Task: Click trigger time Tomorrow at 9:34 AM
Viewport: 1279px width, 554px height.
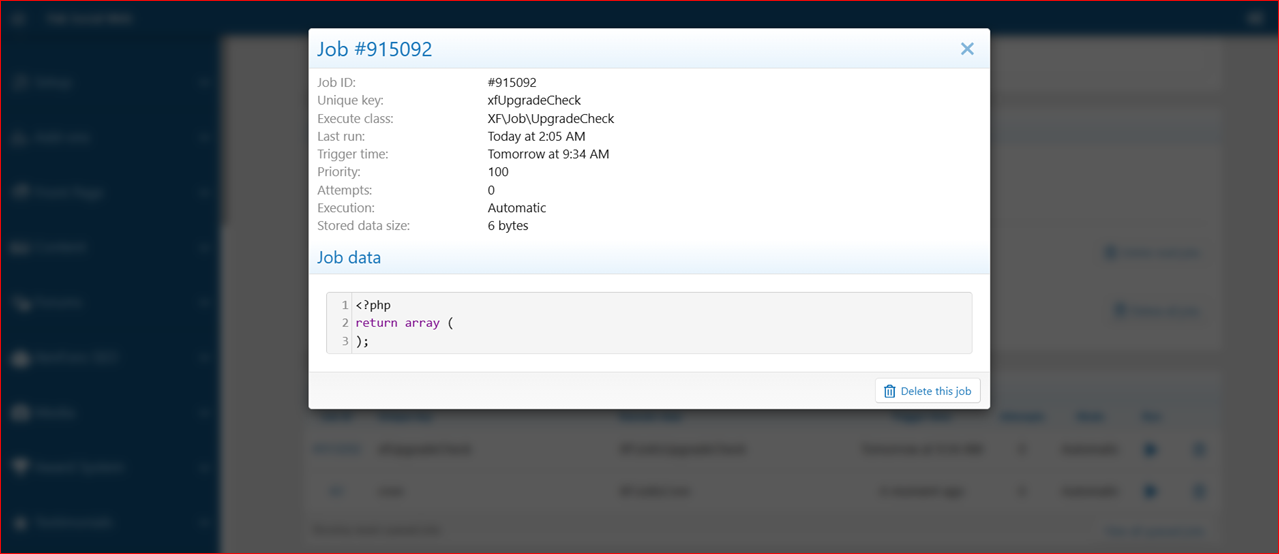Action: (548, 155)
